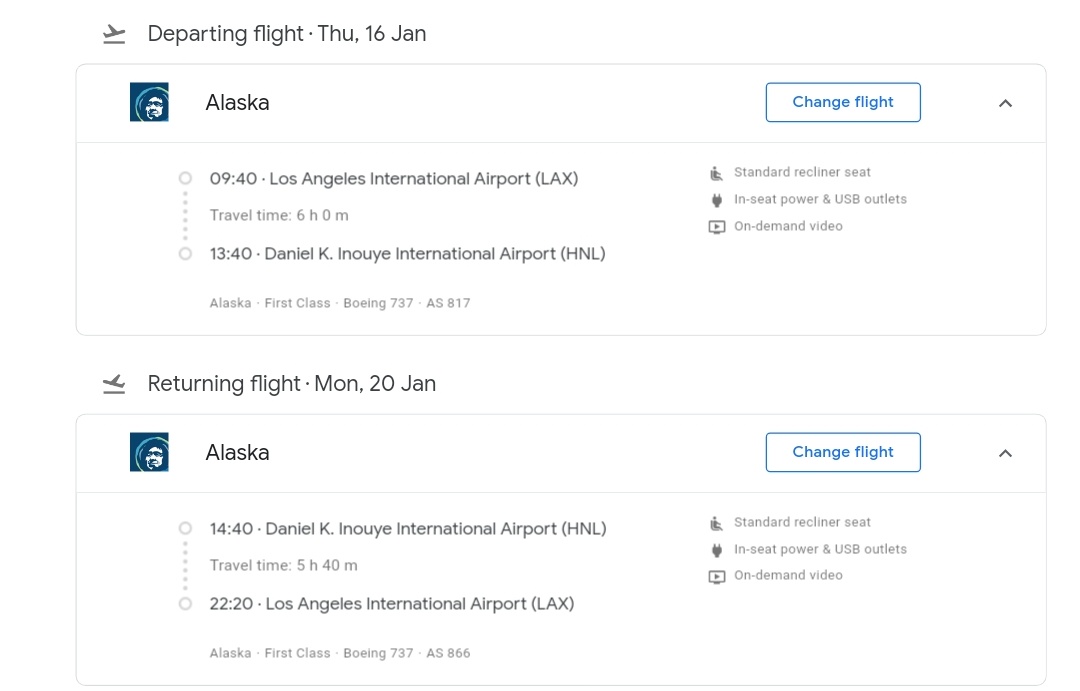Click returning flight power outlet icon

716,550
